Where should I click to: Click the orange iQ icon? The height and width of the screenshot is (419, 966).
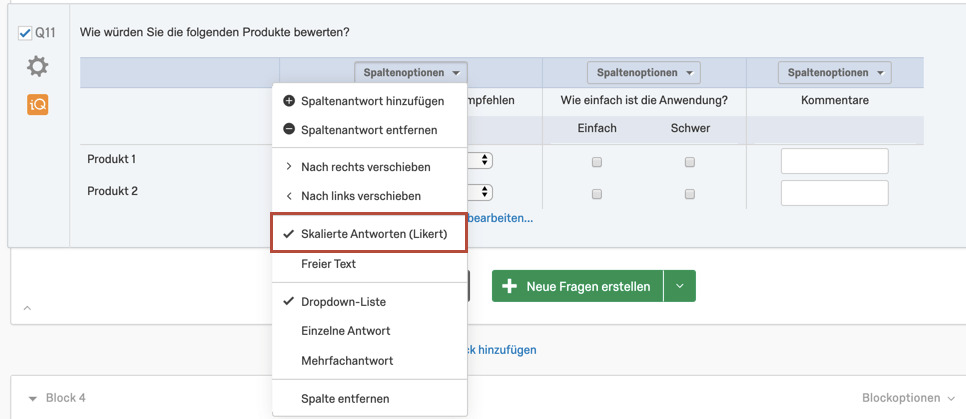tap(38, 104)
